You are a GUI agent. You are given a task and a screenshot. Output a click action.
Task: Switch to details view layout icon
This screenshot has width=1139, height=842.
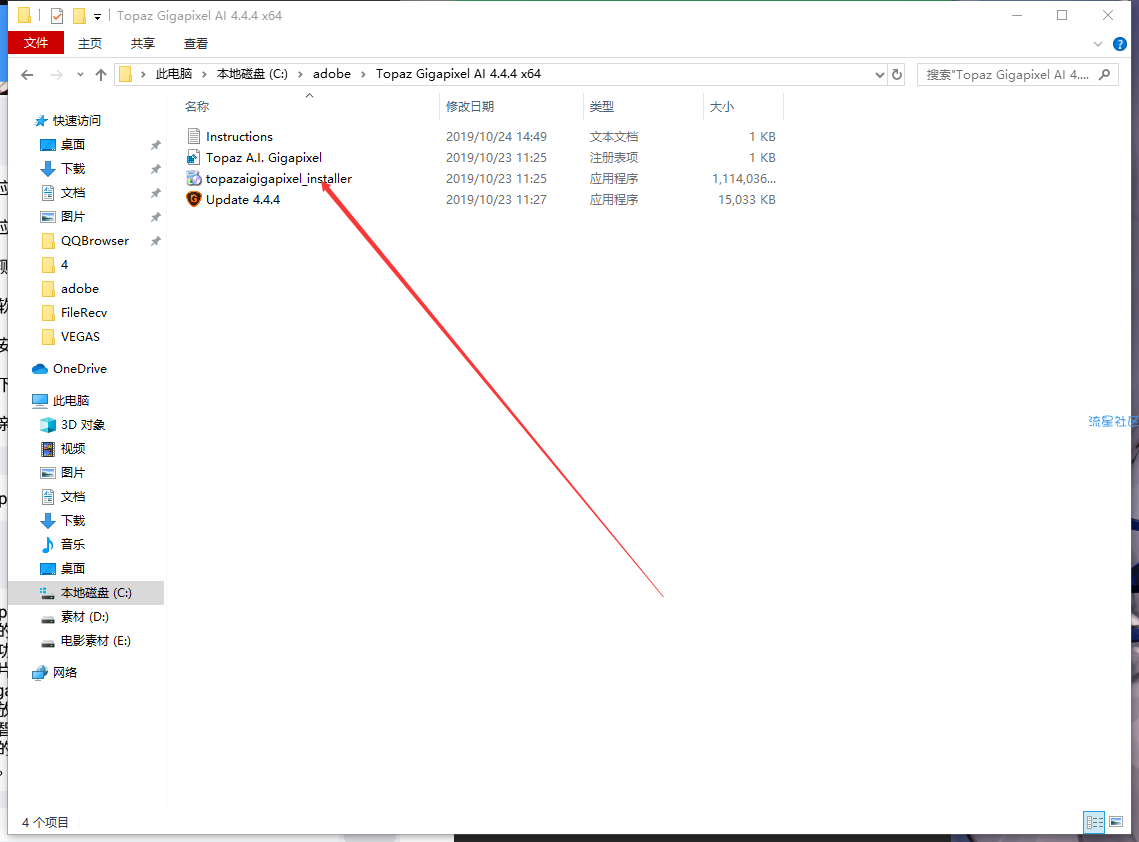point(1094,822)
